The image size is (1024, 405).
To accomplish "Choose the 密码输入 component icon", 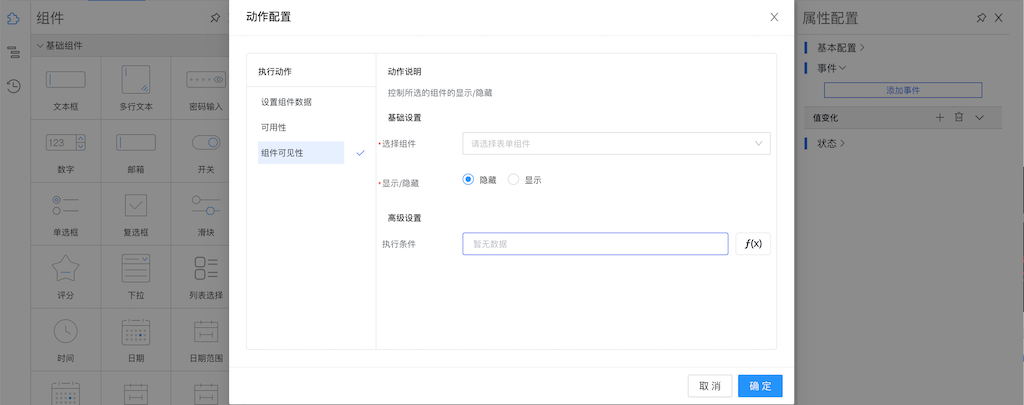I will coord(206,80).
